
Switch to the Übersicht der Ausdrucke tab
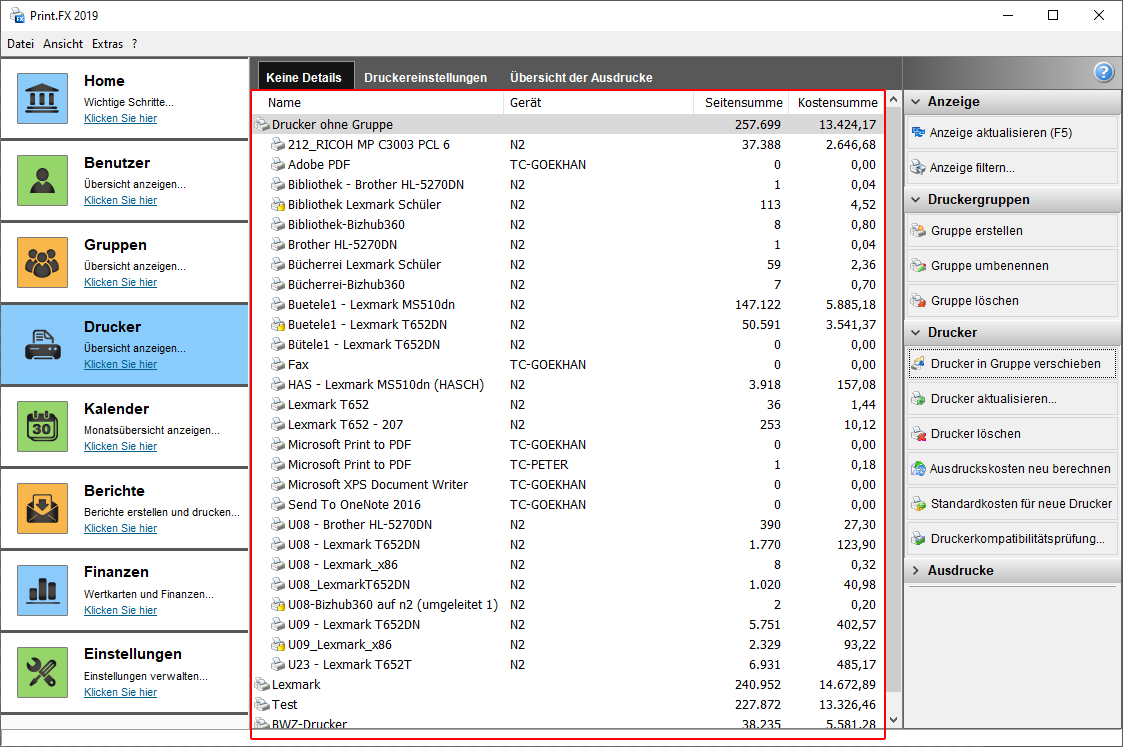pyautogui.click(x=581, y=77)
